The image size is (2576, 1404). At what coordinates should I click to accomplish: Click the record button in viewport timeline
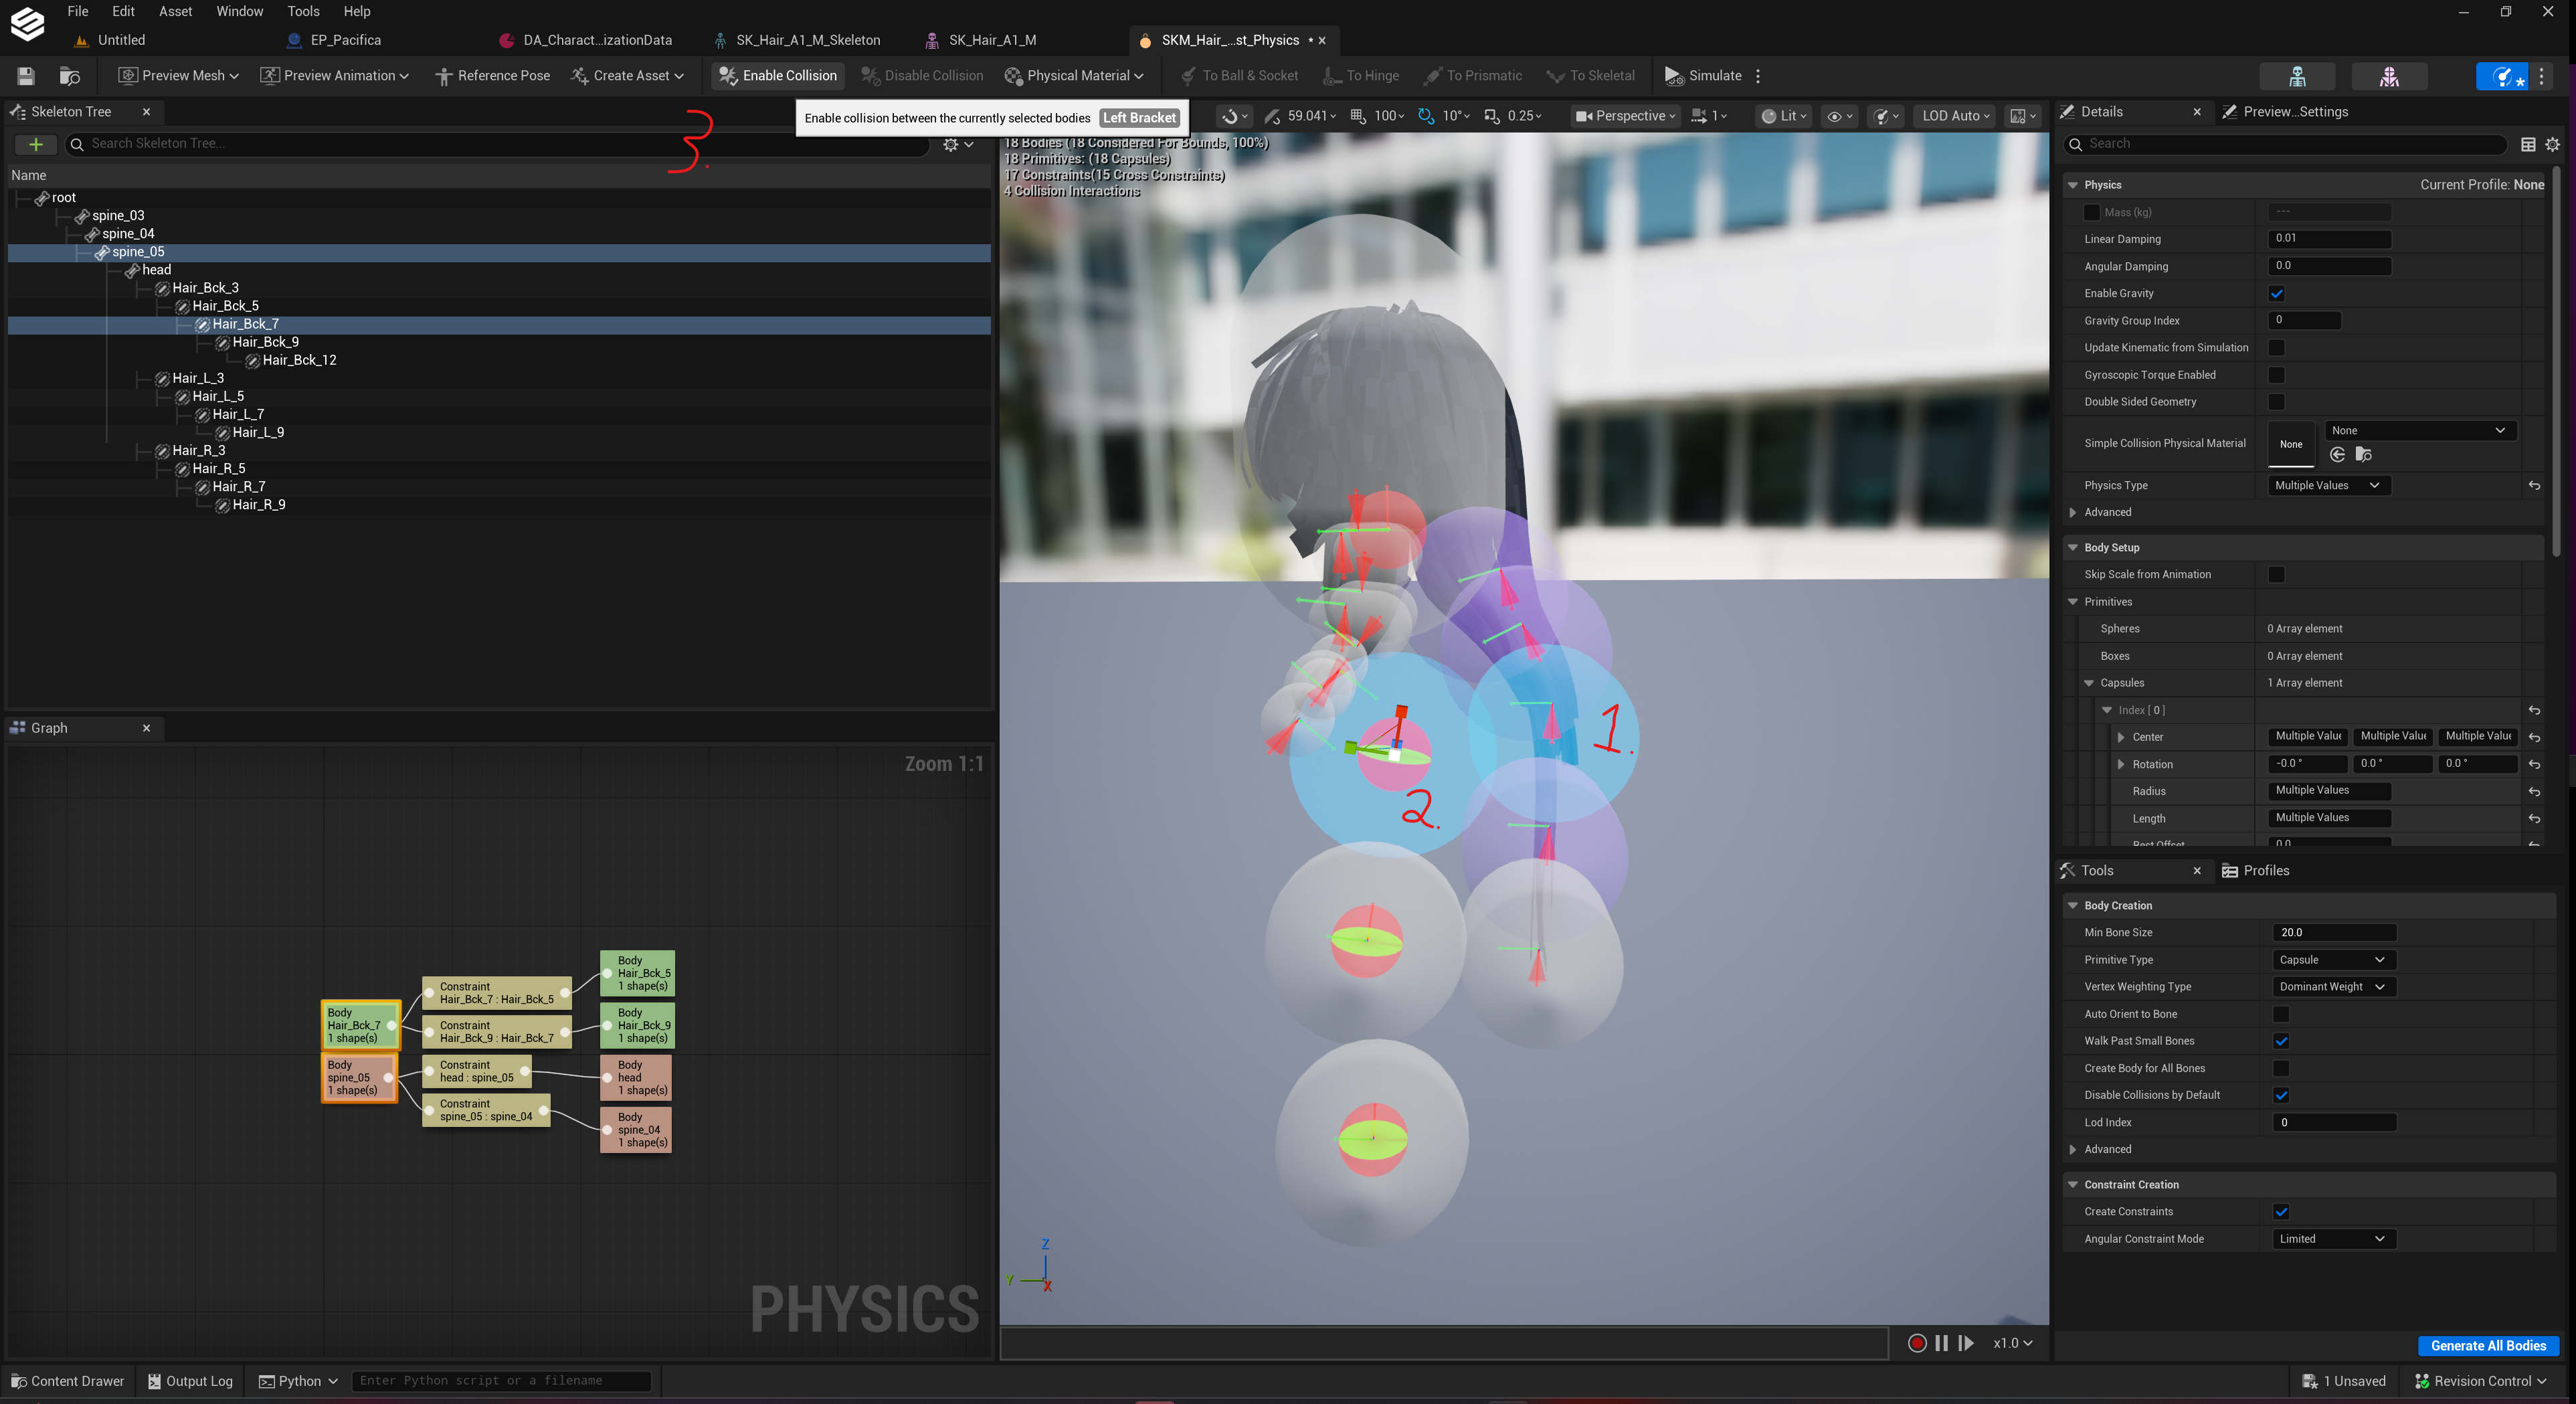point(1916,1343)
